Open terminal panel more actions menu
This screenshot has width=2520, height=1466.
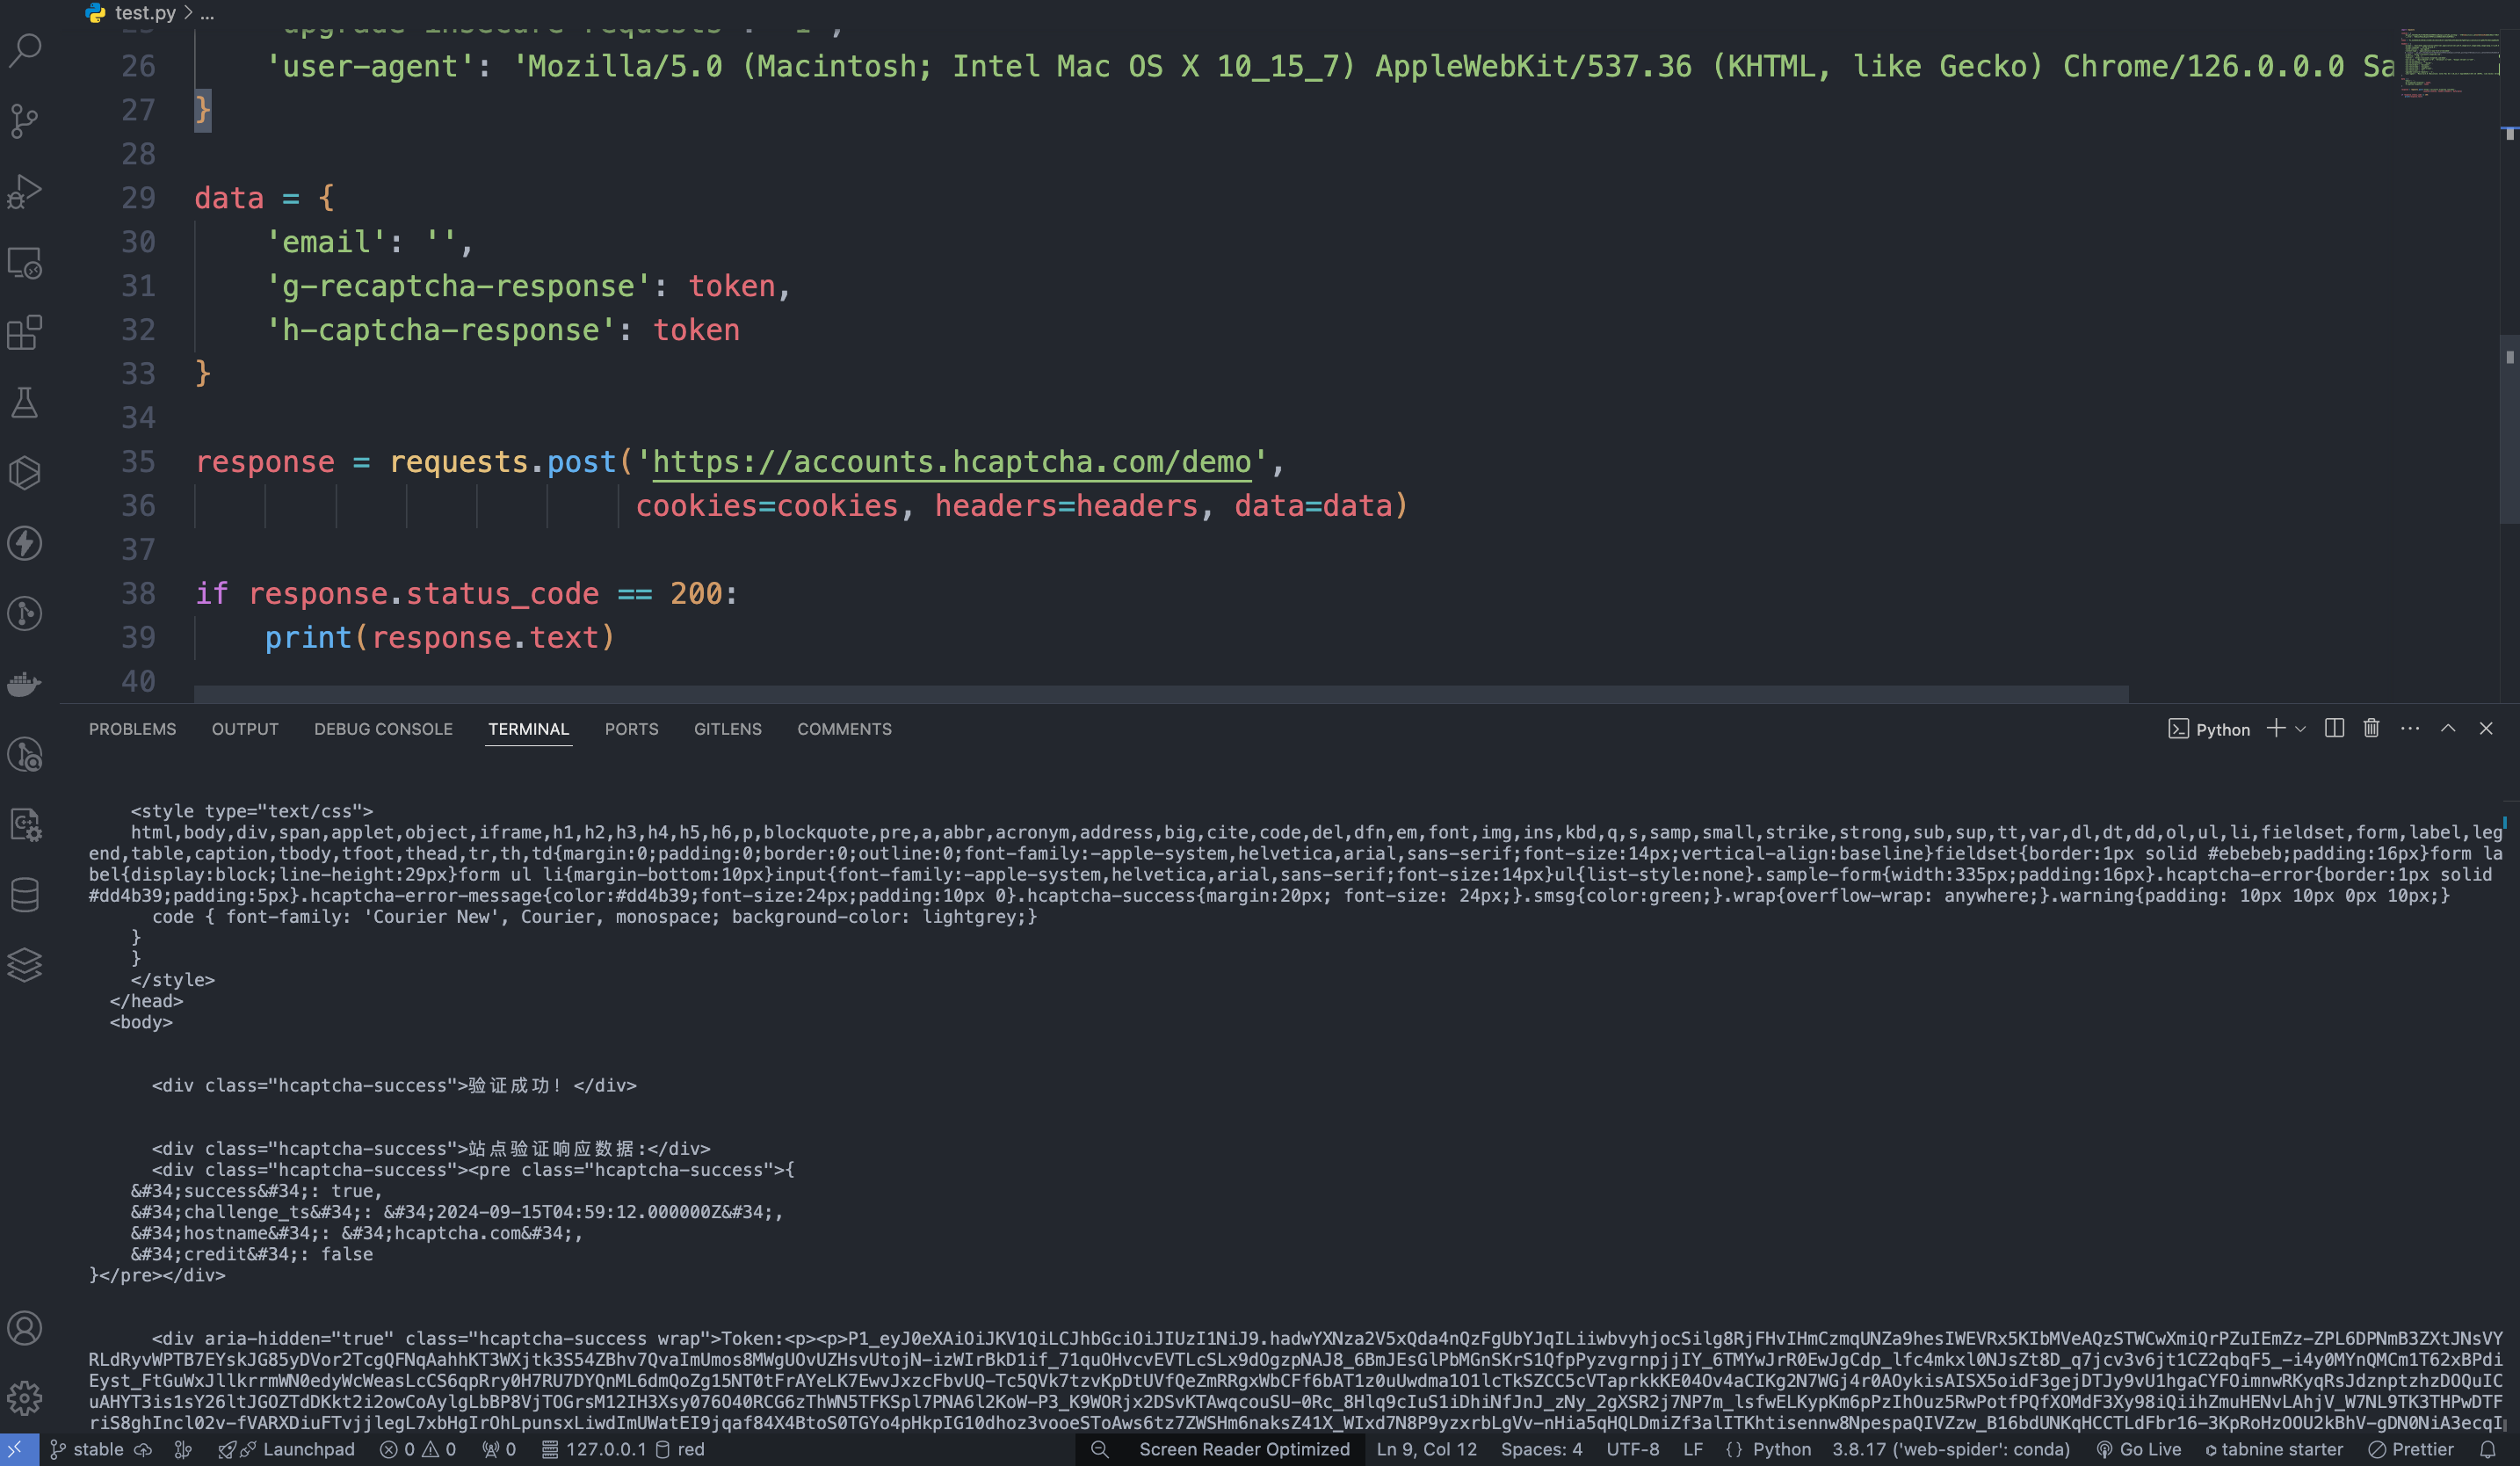coord(2410,729)
